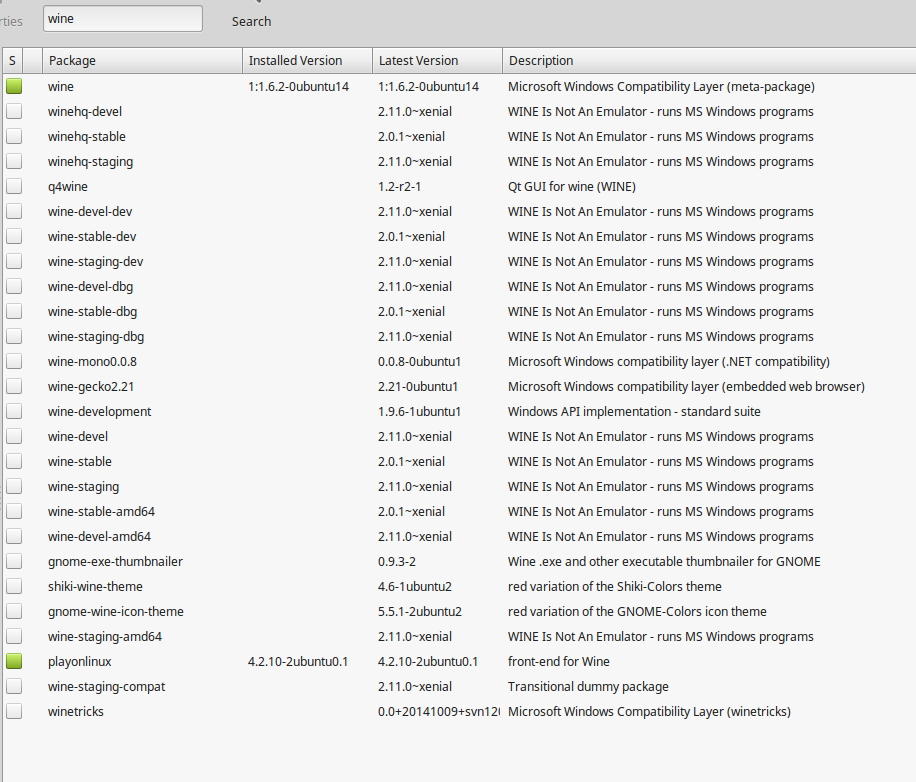916x782 pixels.
Task: Mark the q4wine package checkbox
Action: [x=14, y=186]
